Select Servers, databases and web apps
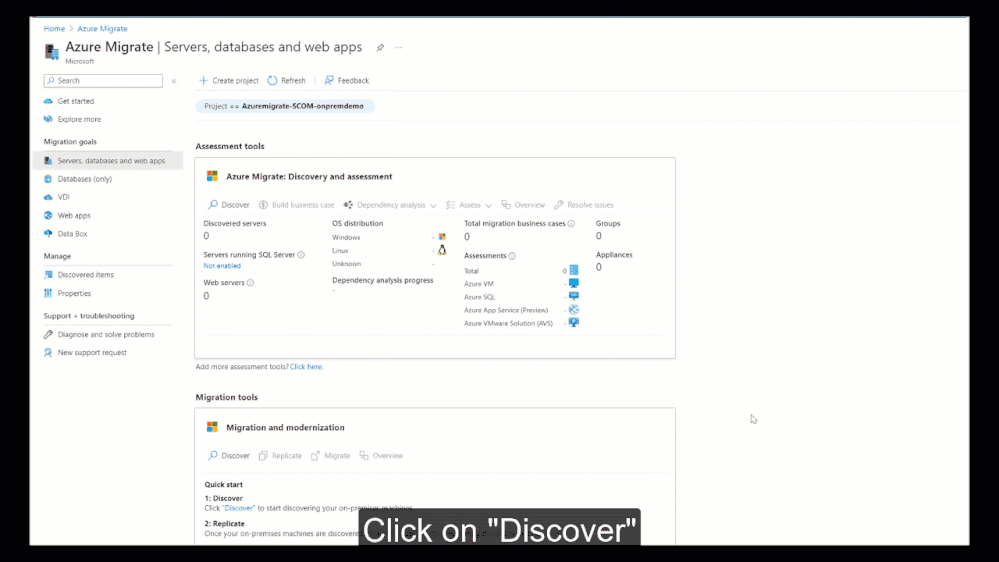 [x=108, y=161]
